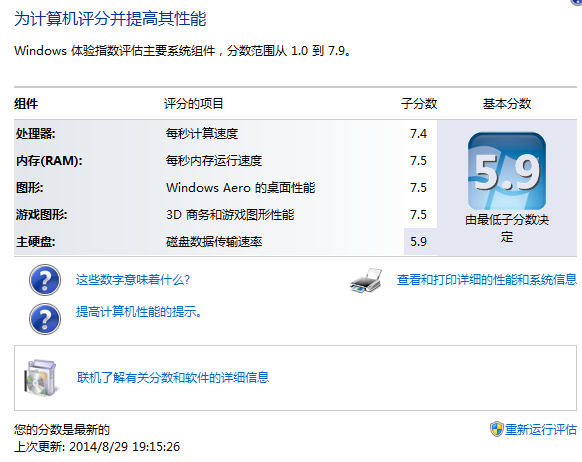The width and height of the screenshot is (582, 462).
Task: Click the 5.9 base score badge
Action: click(x=507, y=171)
